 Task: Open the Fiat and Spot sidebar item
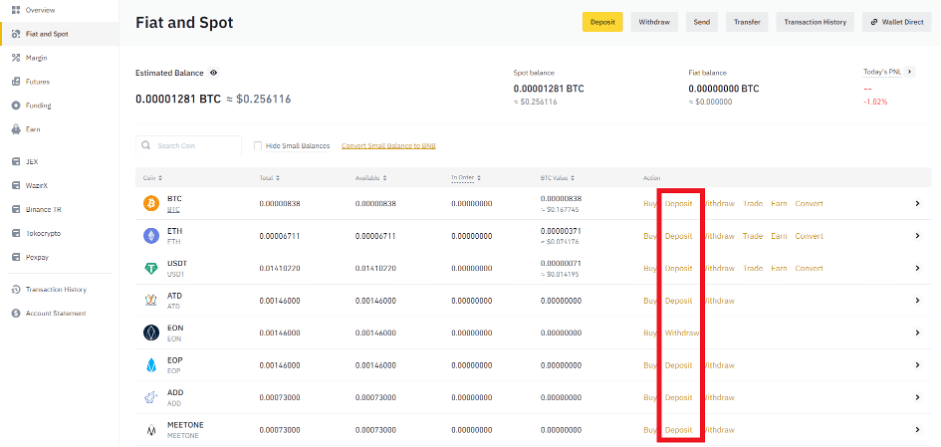60,34
